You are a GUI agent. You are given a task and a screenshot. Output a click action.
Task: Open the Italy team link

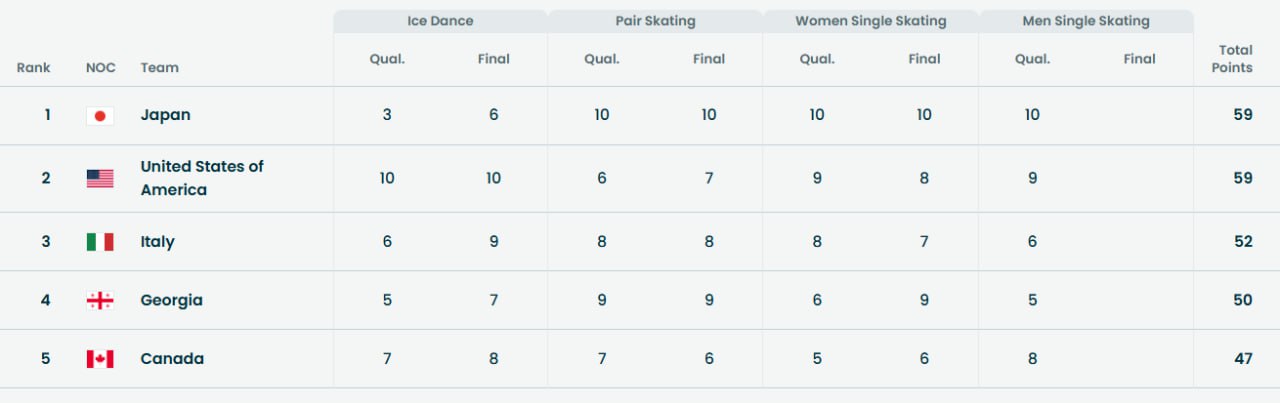(157, 242)
